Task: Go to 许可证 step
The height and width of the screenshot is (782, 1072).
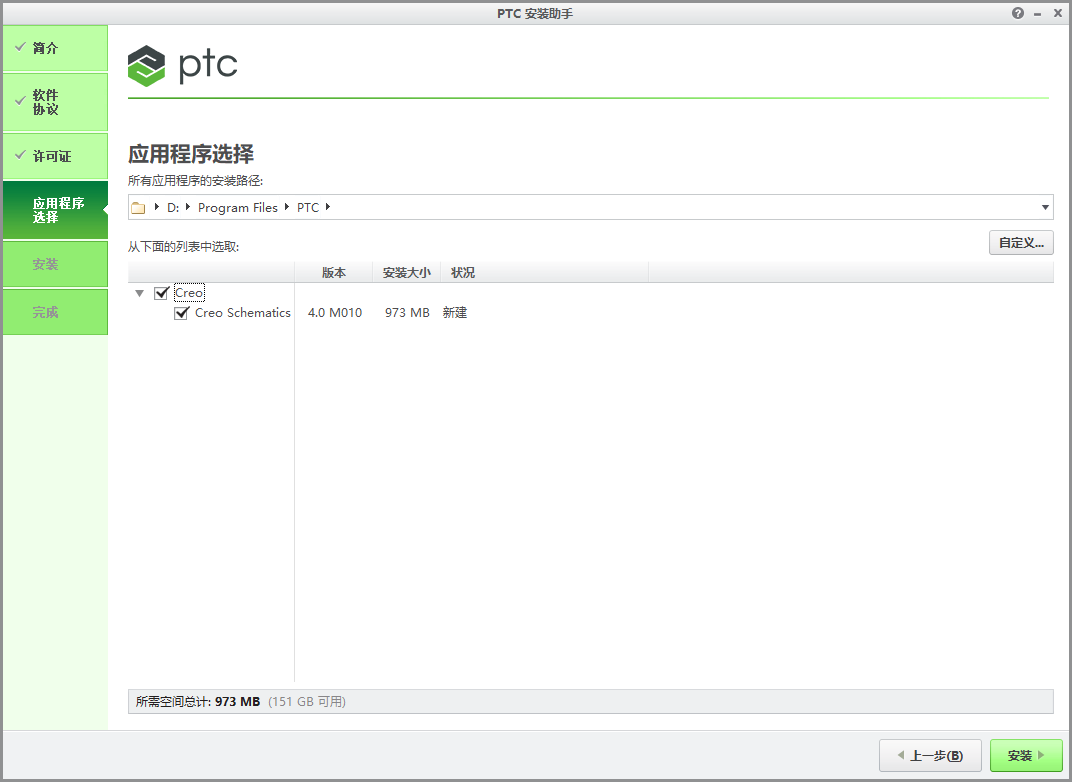Action: coord(55,156)
